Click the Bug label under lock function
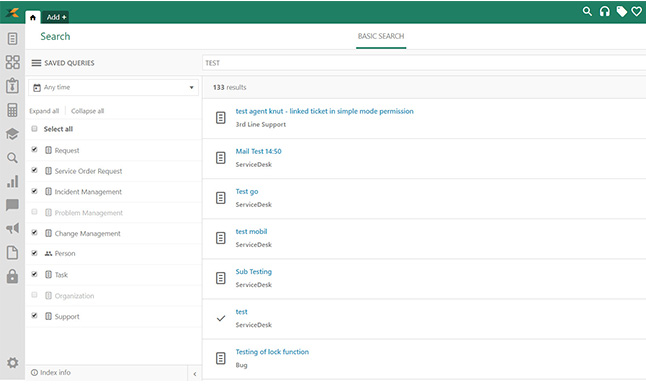 click(241, 365)
